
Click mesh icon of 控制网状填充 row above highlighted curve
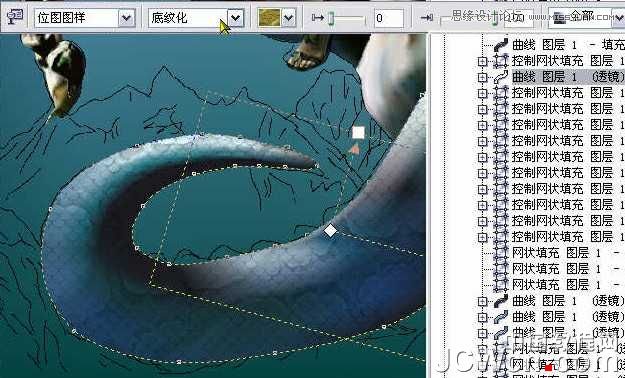click(501, 61)
